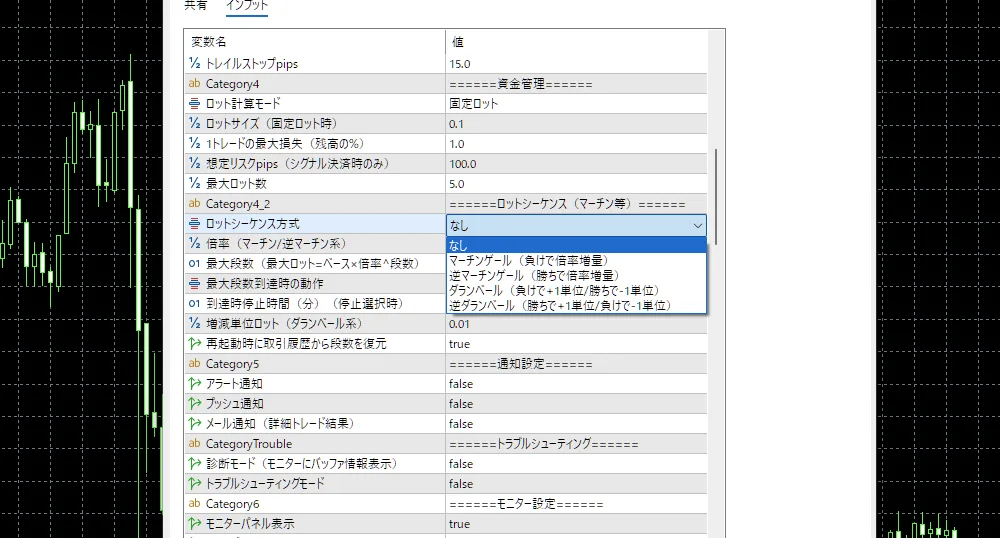Edit トレイルストップpips value 15.0

click(x=576, y=64)
